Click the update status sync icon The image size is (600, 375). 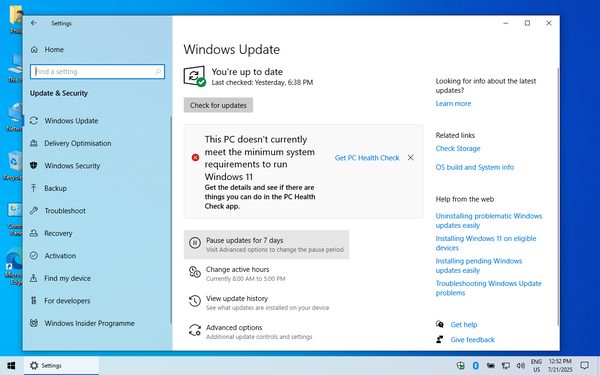194,76
